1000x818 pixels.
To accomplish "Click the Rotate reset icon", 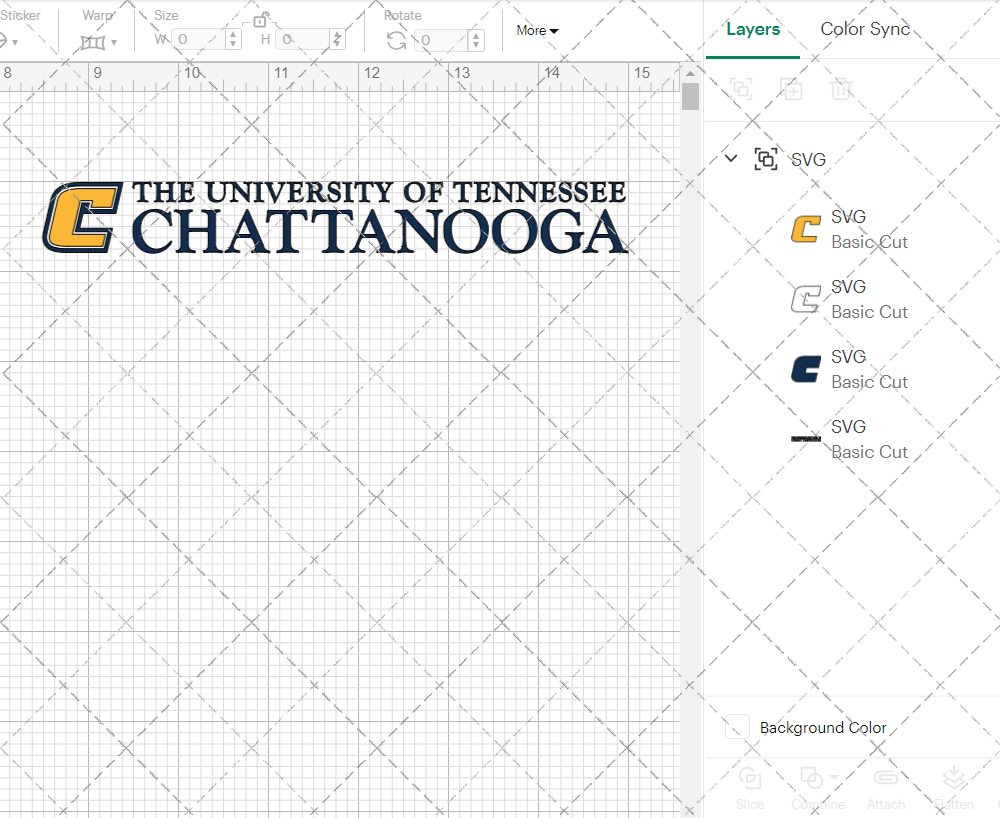I will click(x=396, y=38).
